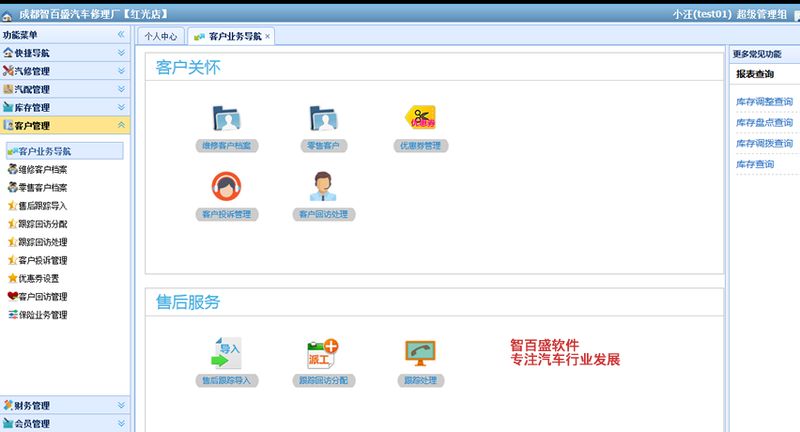This screenshot has width=800, height=432.
Task: Switch to the 个人中心 tab
Action: [161, 36]
